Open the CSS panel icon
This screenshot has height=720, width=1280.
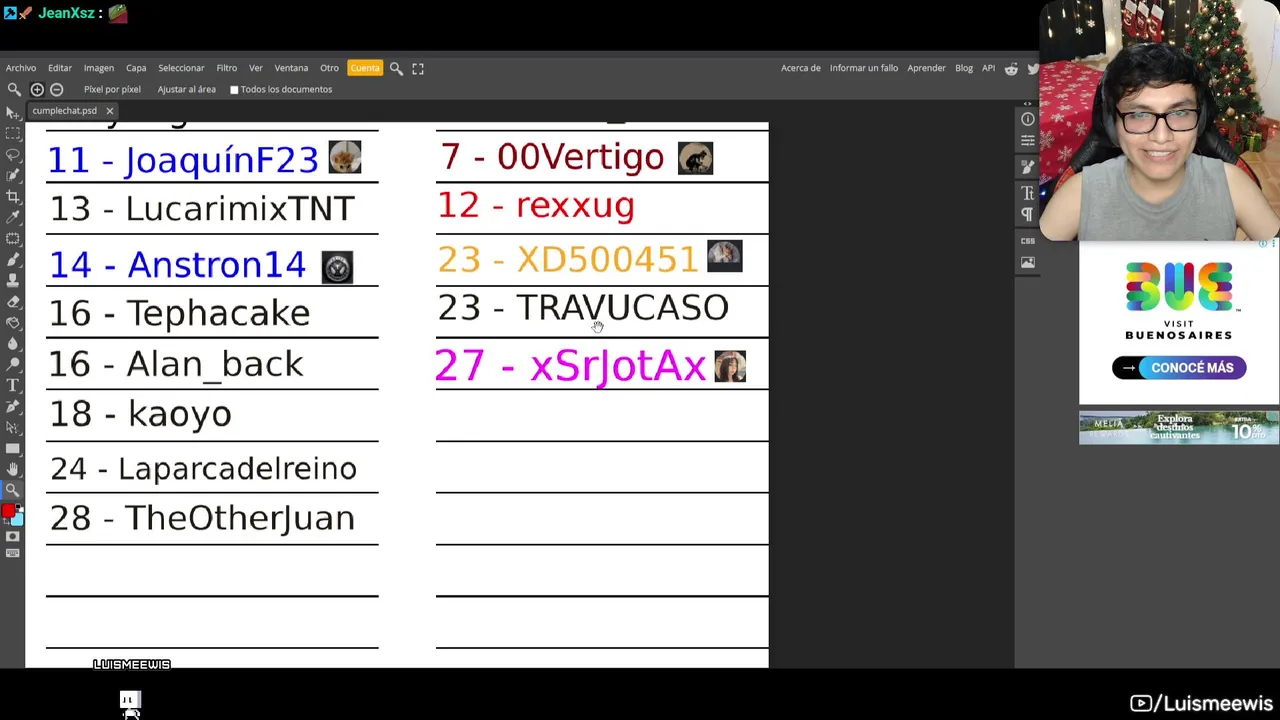1027,241
